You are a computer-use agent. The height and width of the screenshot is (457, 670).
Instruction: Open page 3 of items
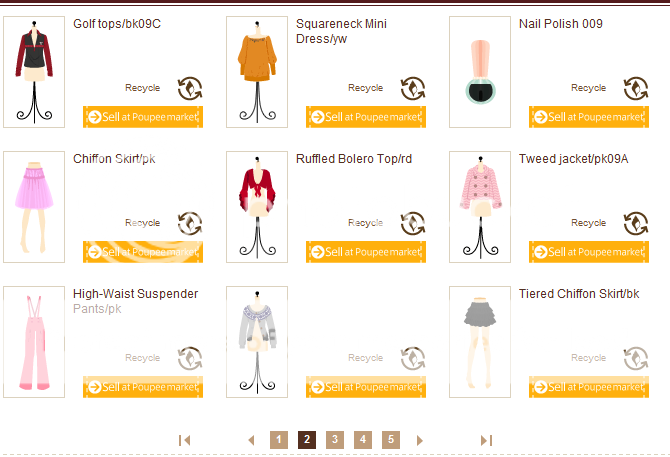coord(335,440)
